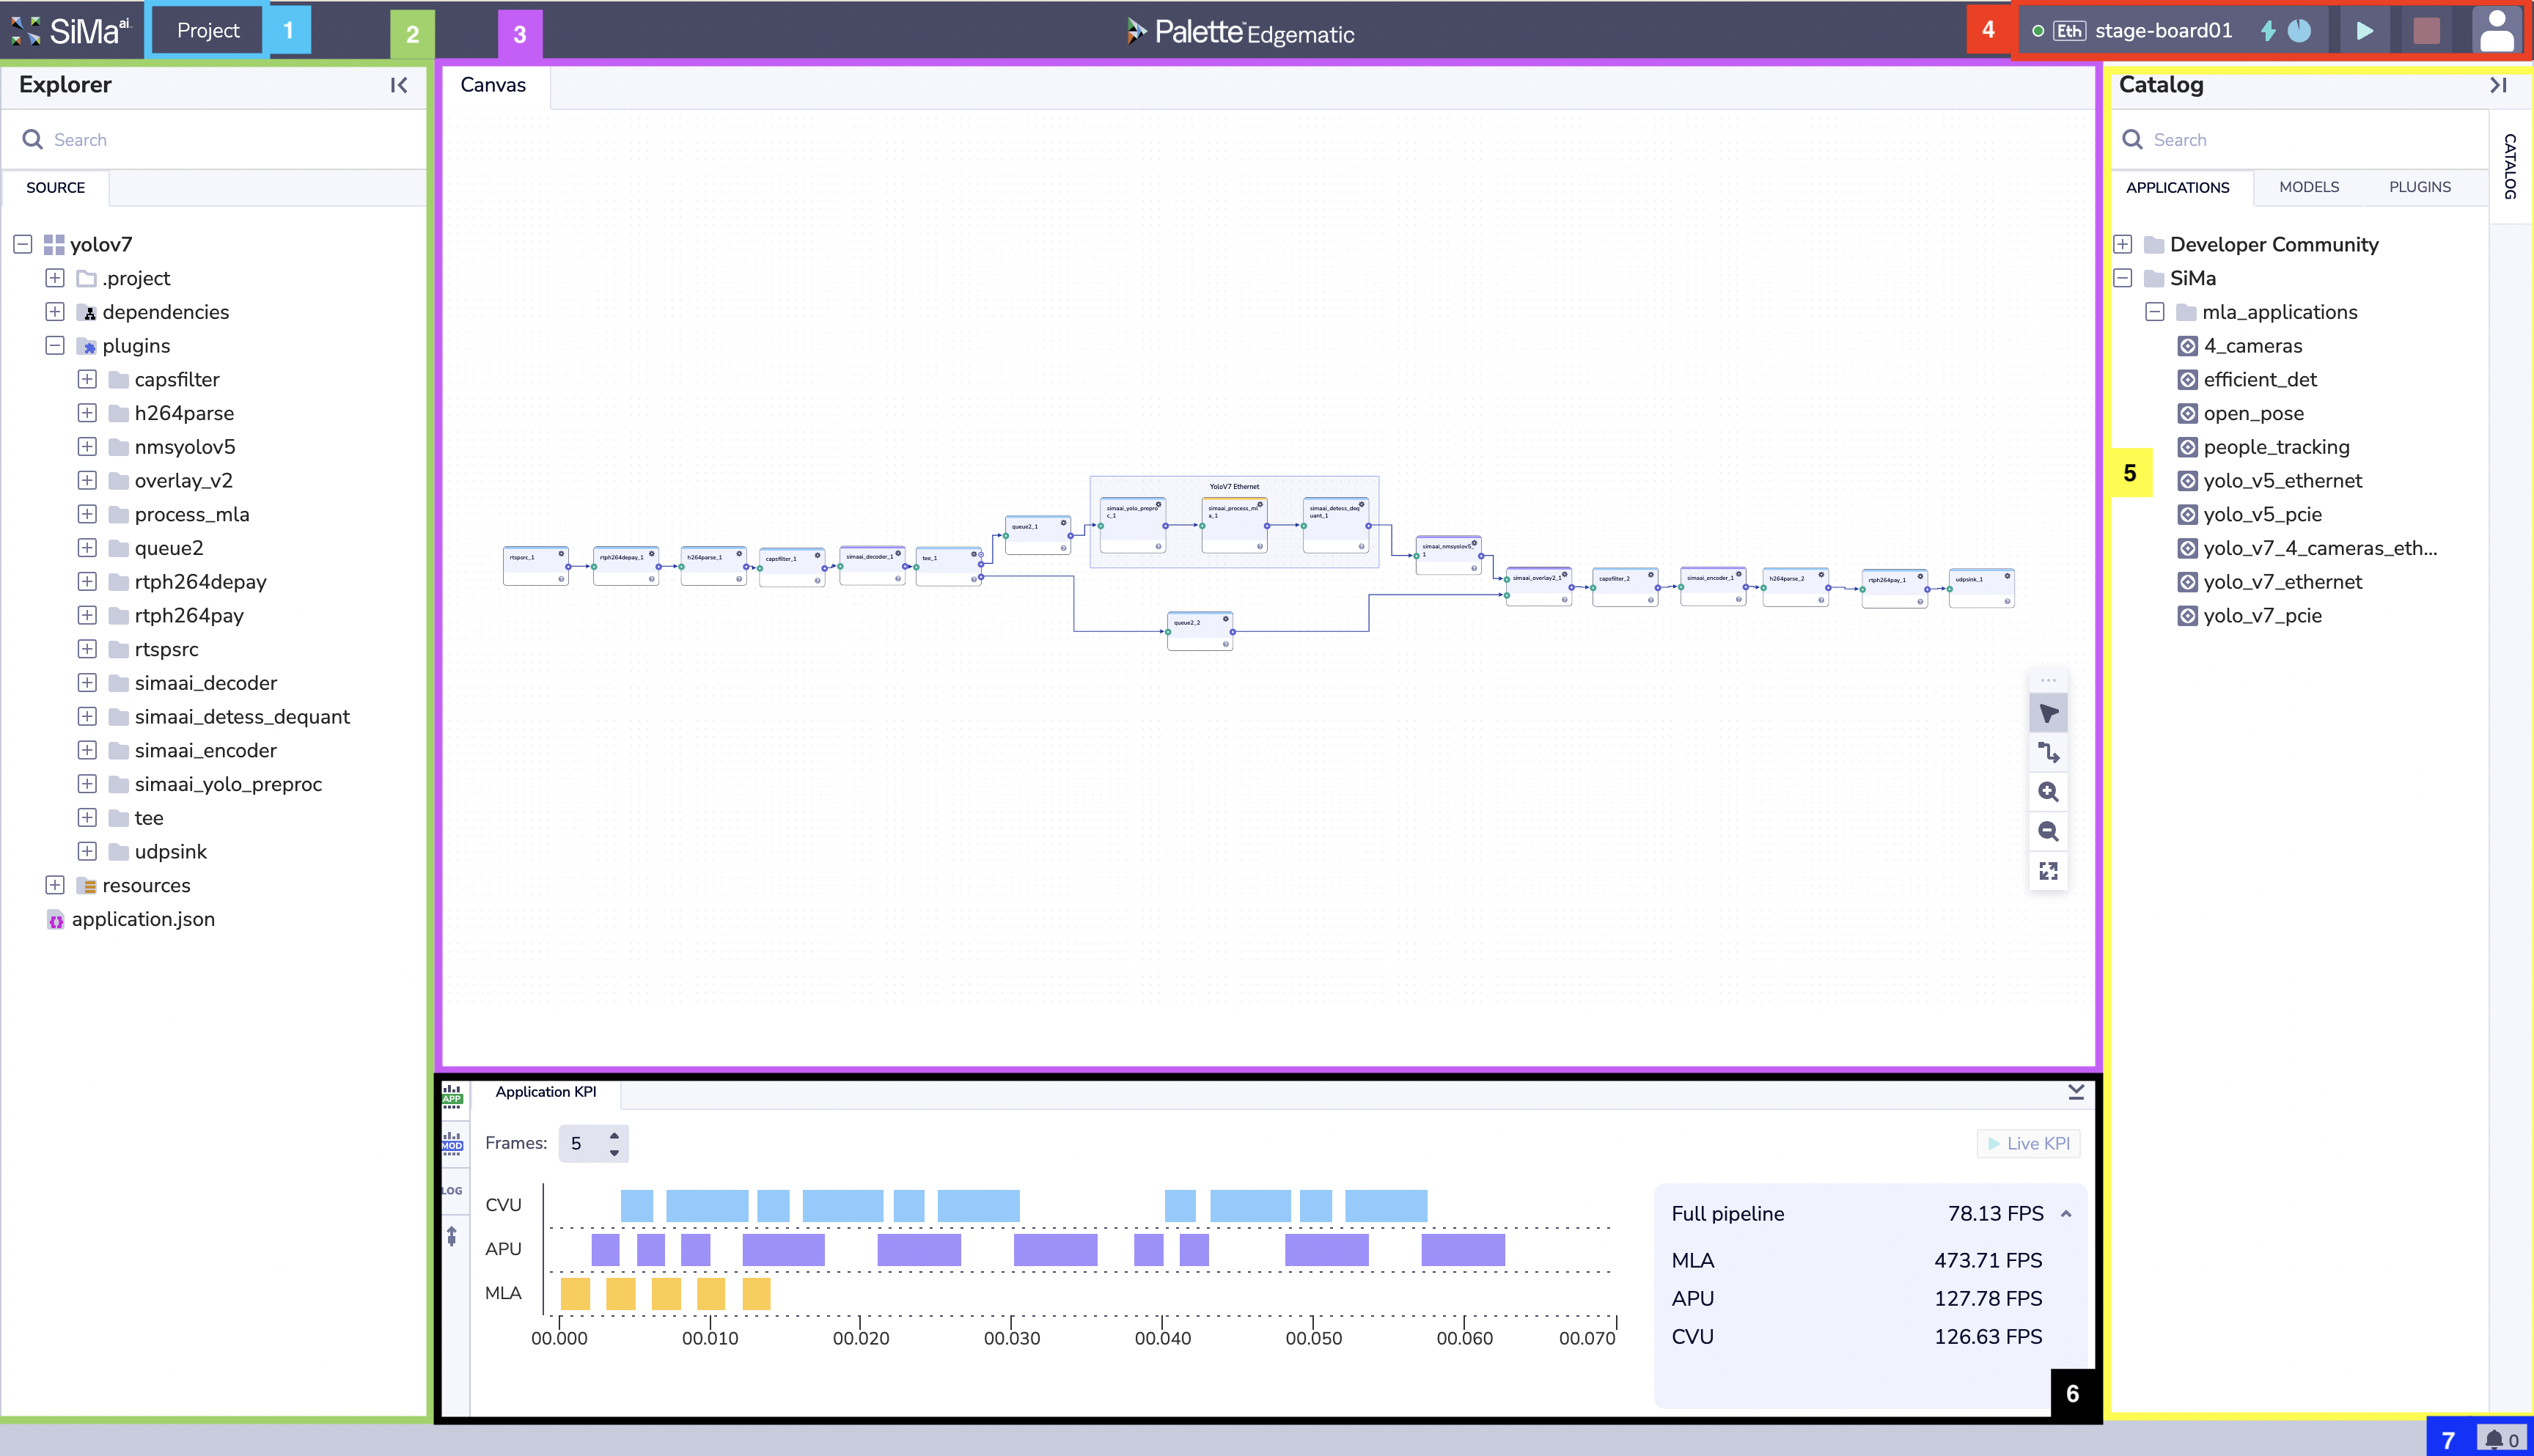The height and width of the screenshot is (1456, 2534).
Task: Collapse the Explorer panel
Action: point(399,85)
